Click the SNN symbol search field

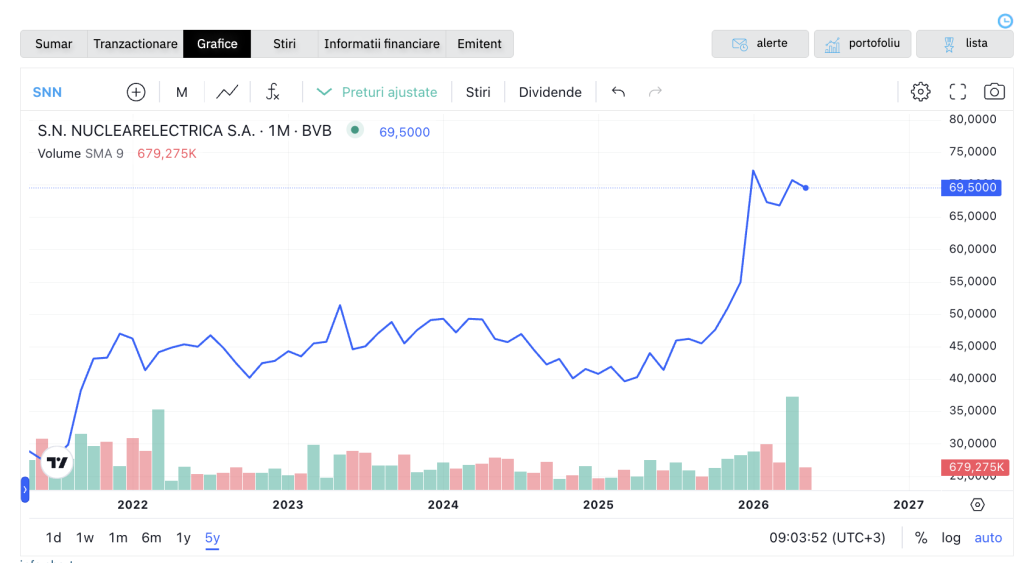coord(47,92)
